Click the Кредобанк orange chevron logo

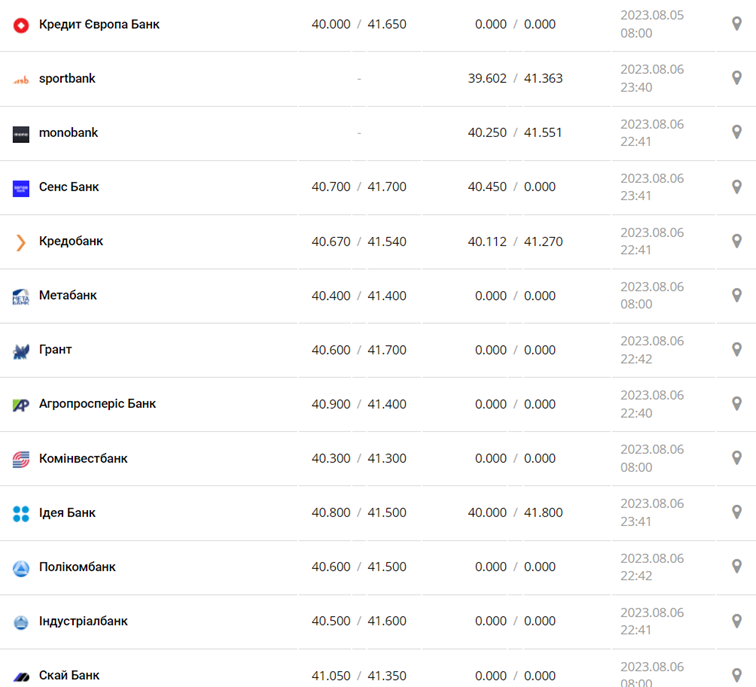21,242
